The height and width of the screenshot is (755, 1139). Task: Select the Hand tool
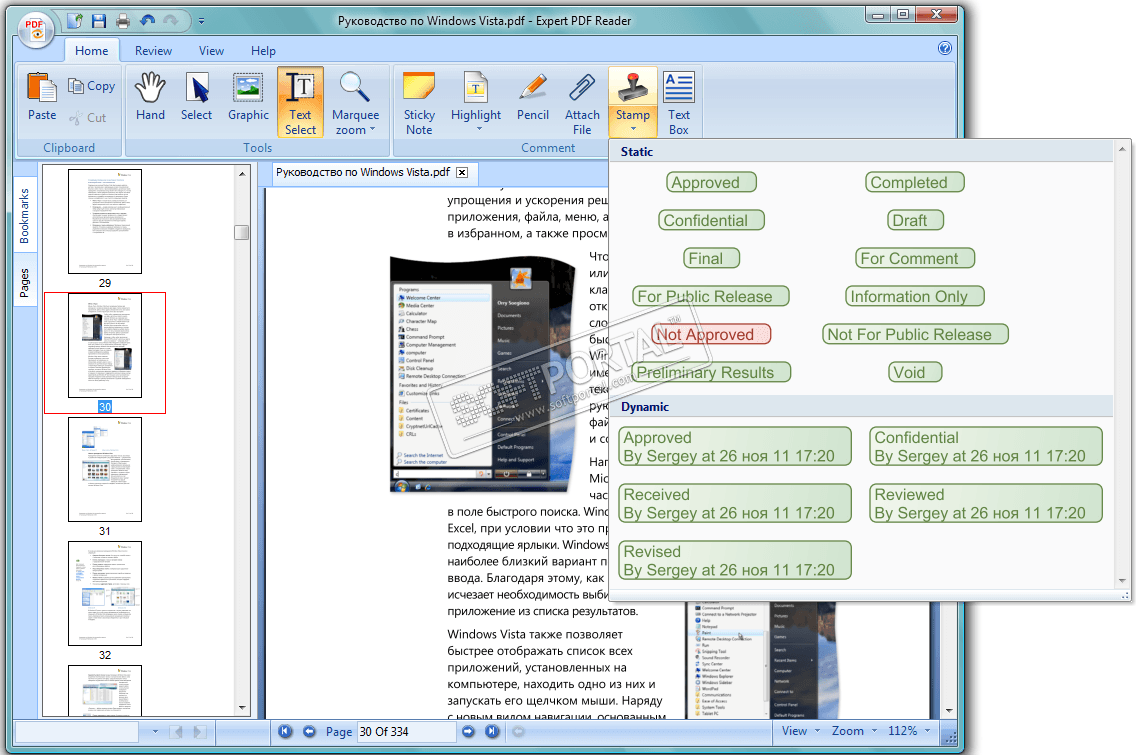[x=150, y=97]
